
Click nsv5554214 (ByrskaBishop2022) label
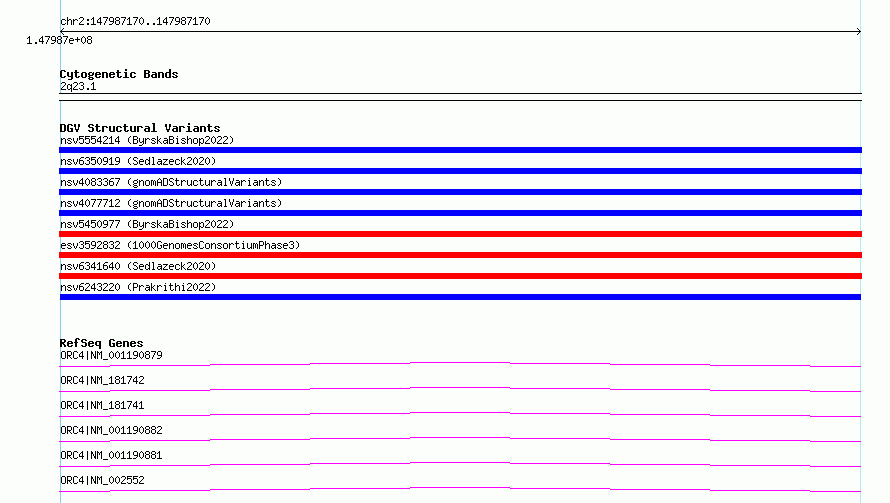point(147,140)
